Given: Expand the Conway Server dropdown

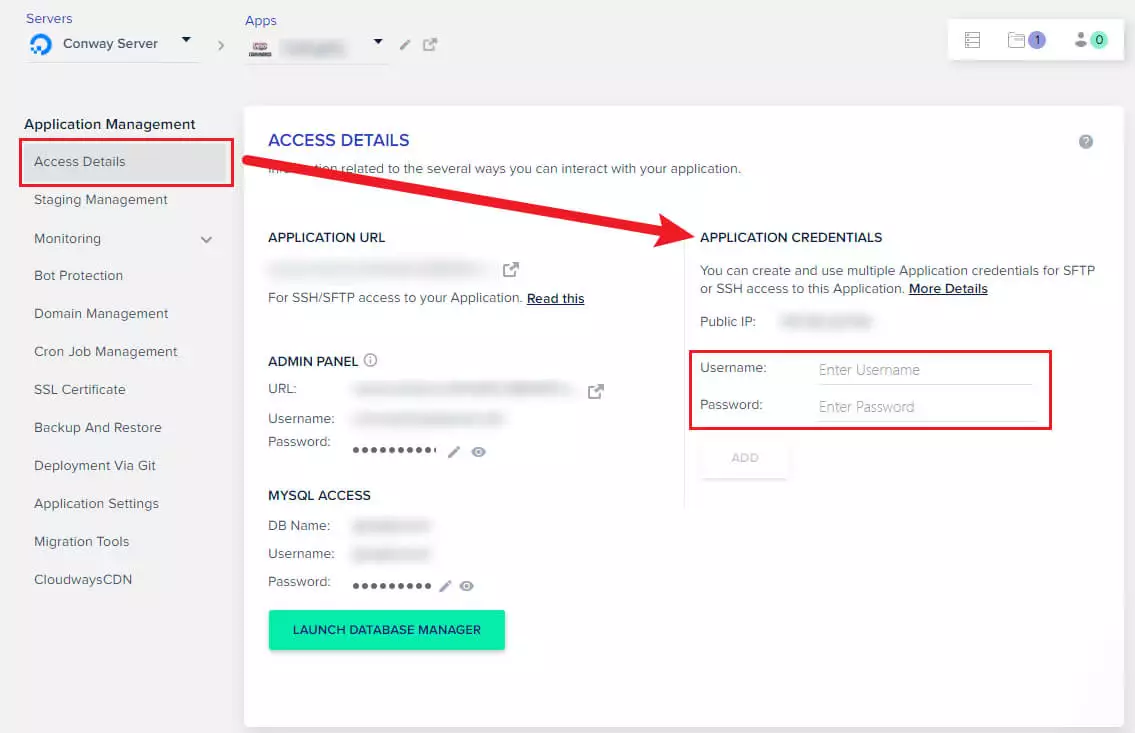Looking at the screenshot, I should [186, 41].
